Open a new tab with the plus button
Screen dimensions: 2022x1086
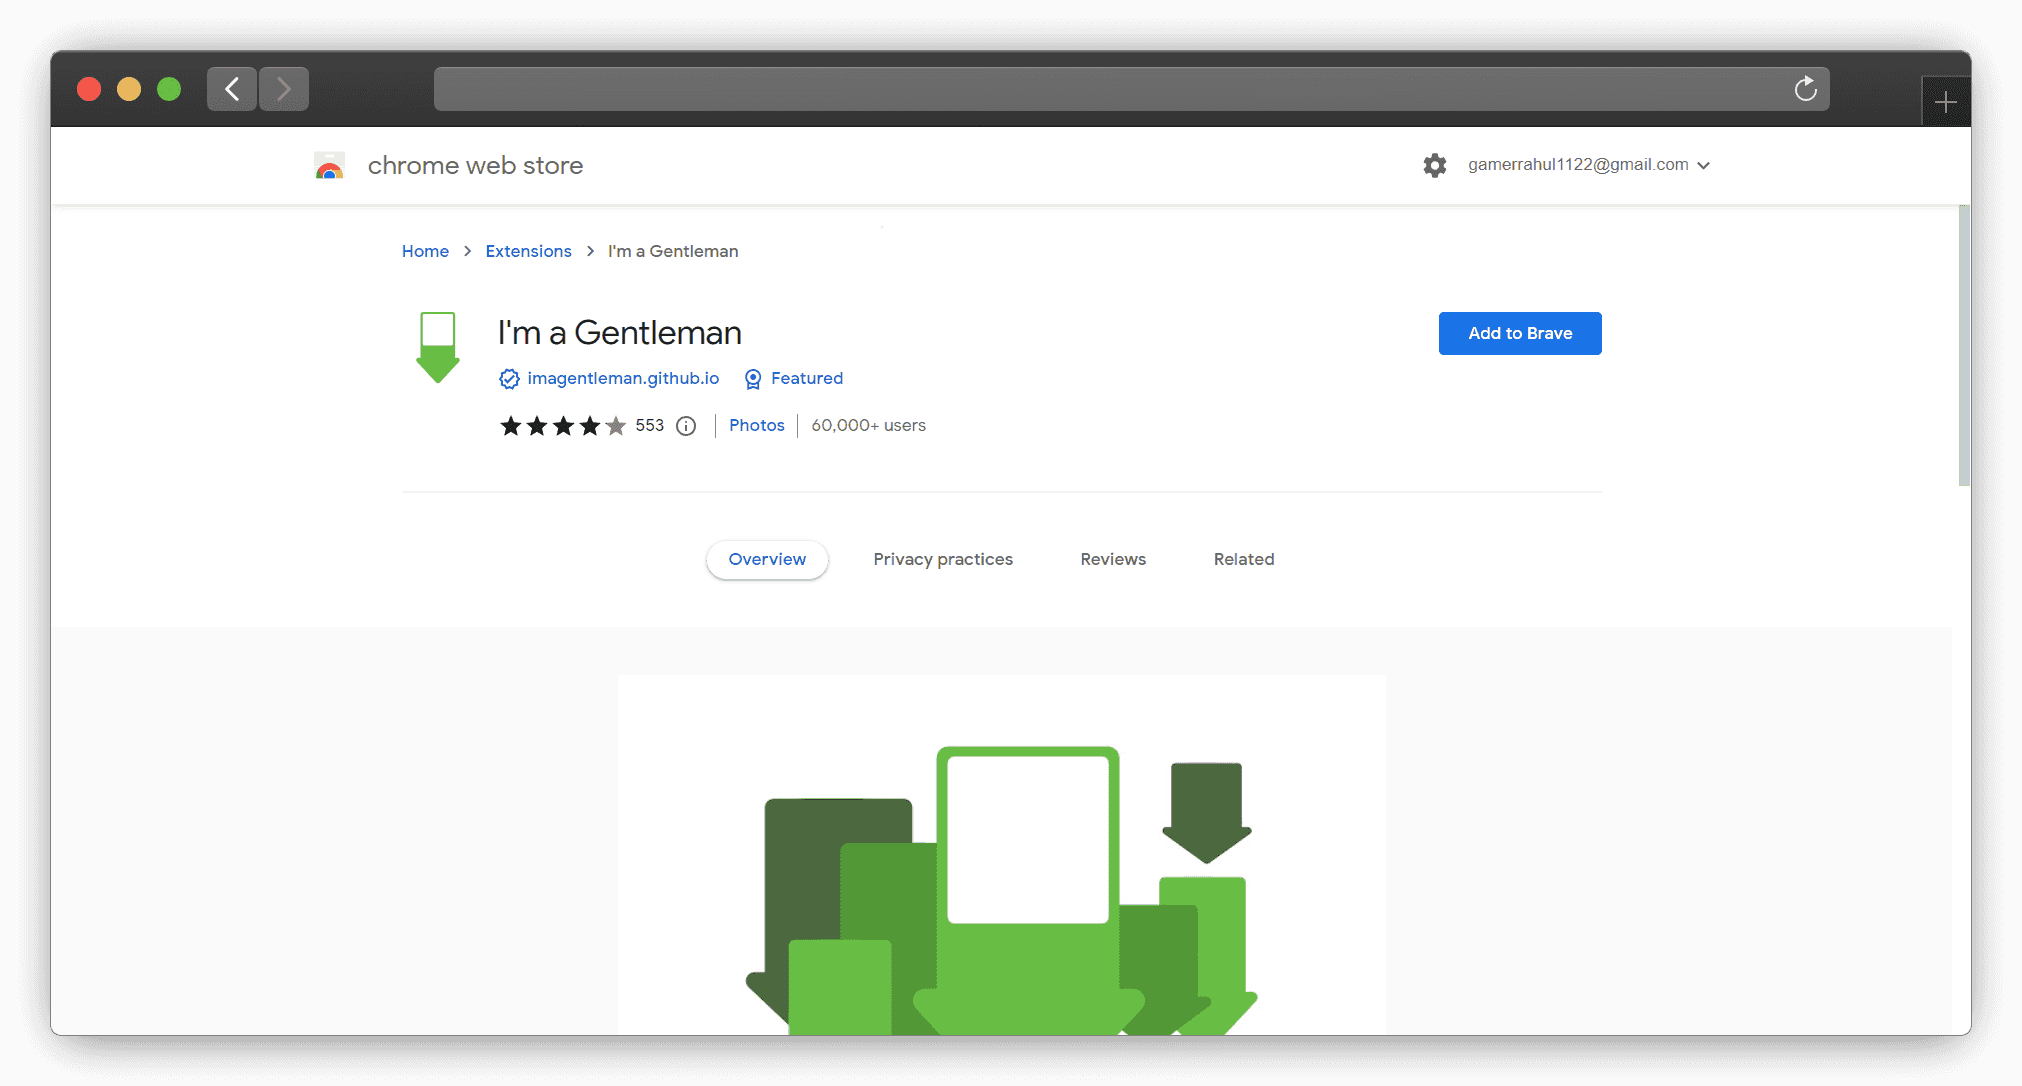[1945, 102]
